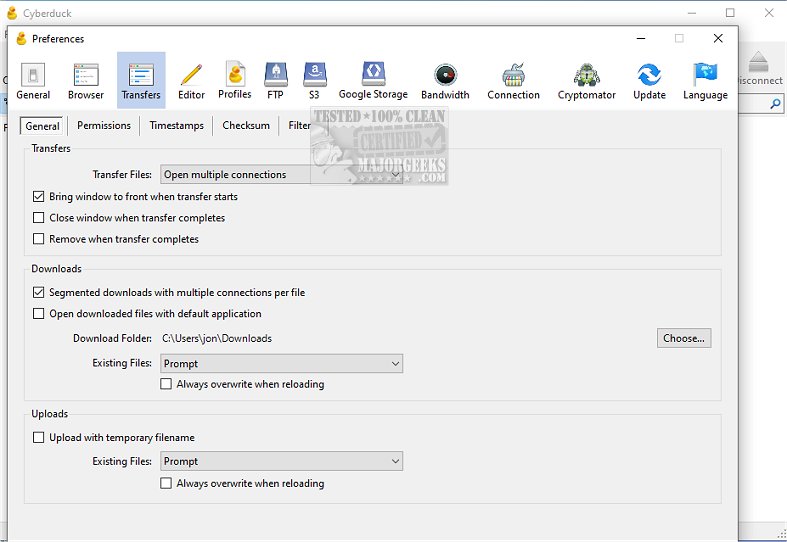Open the Update preferences section
The height and width of the screenshot is (542, 787).
point(649,81)
